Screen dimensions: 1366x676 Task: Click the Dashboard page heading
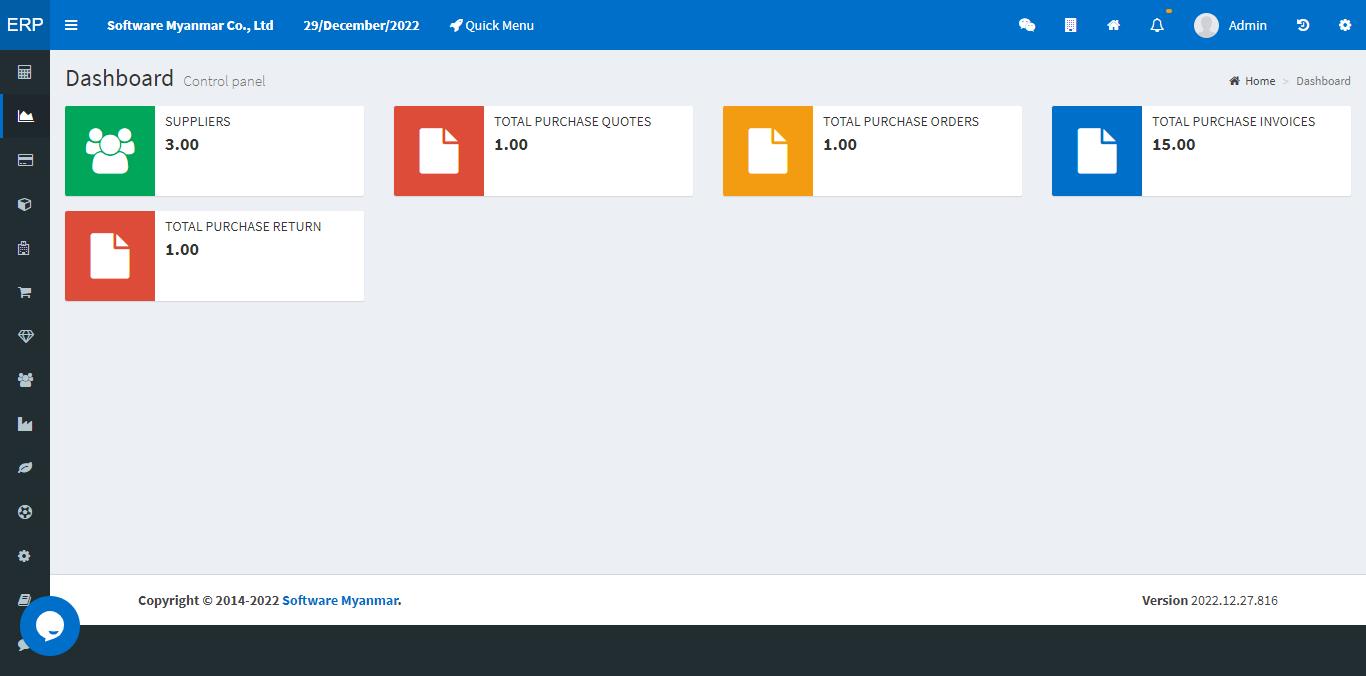pyautogui.click(x=119, y=78)
